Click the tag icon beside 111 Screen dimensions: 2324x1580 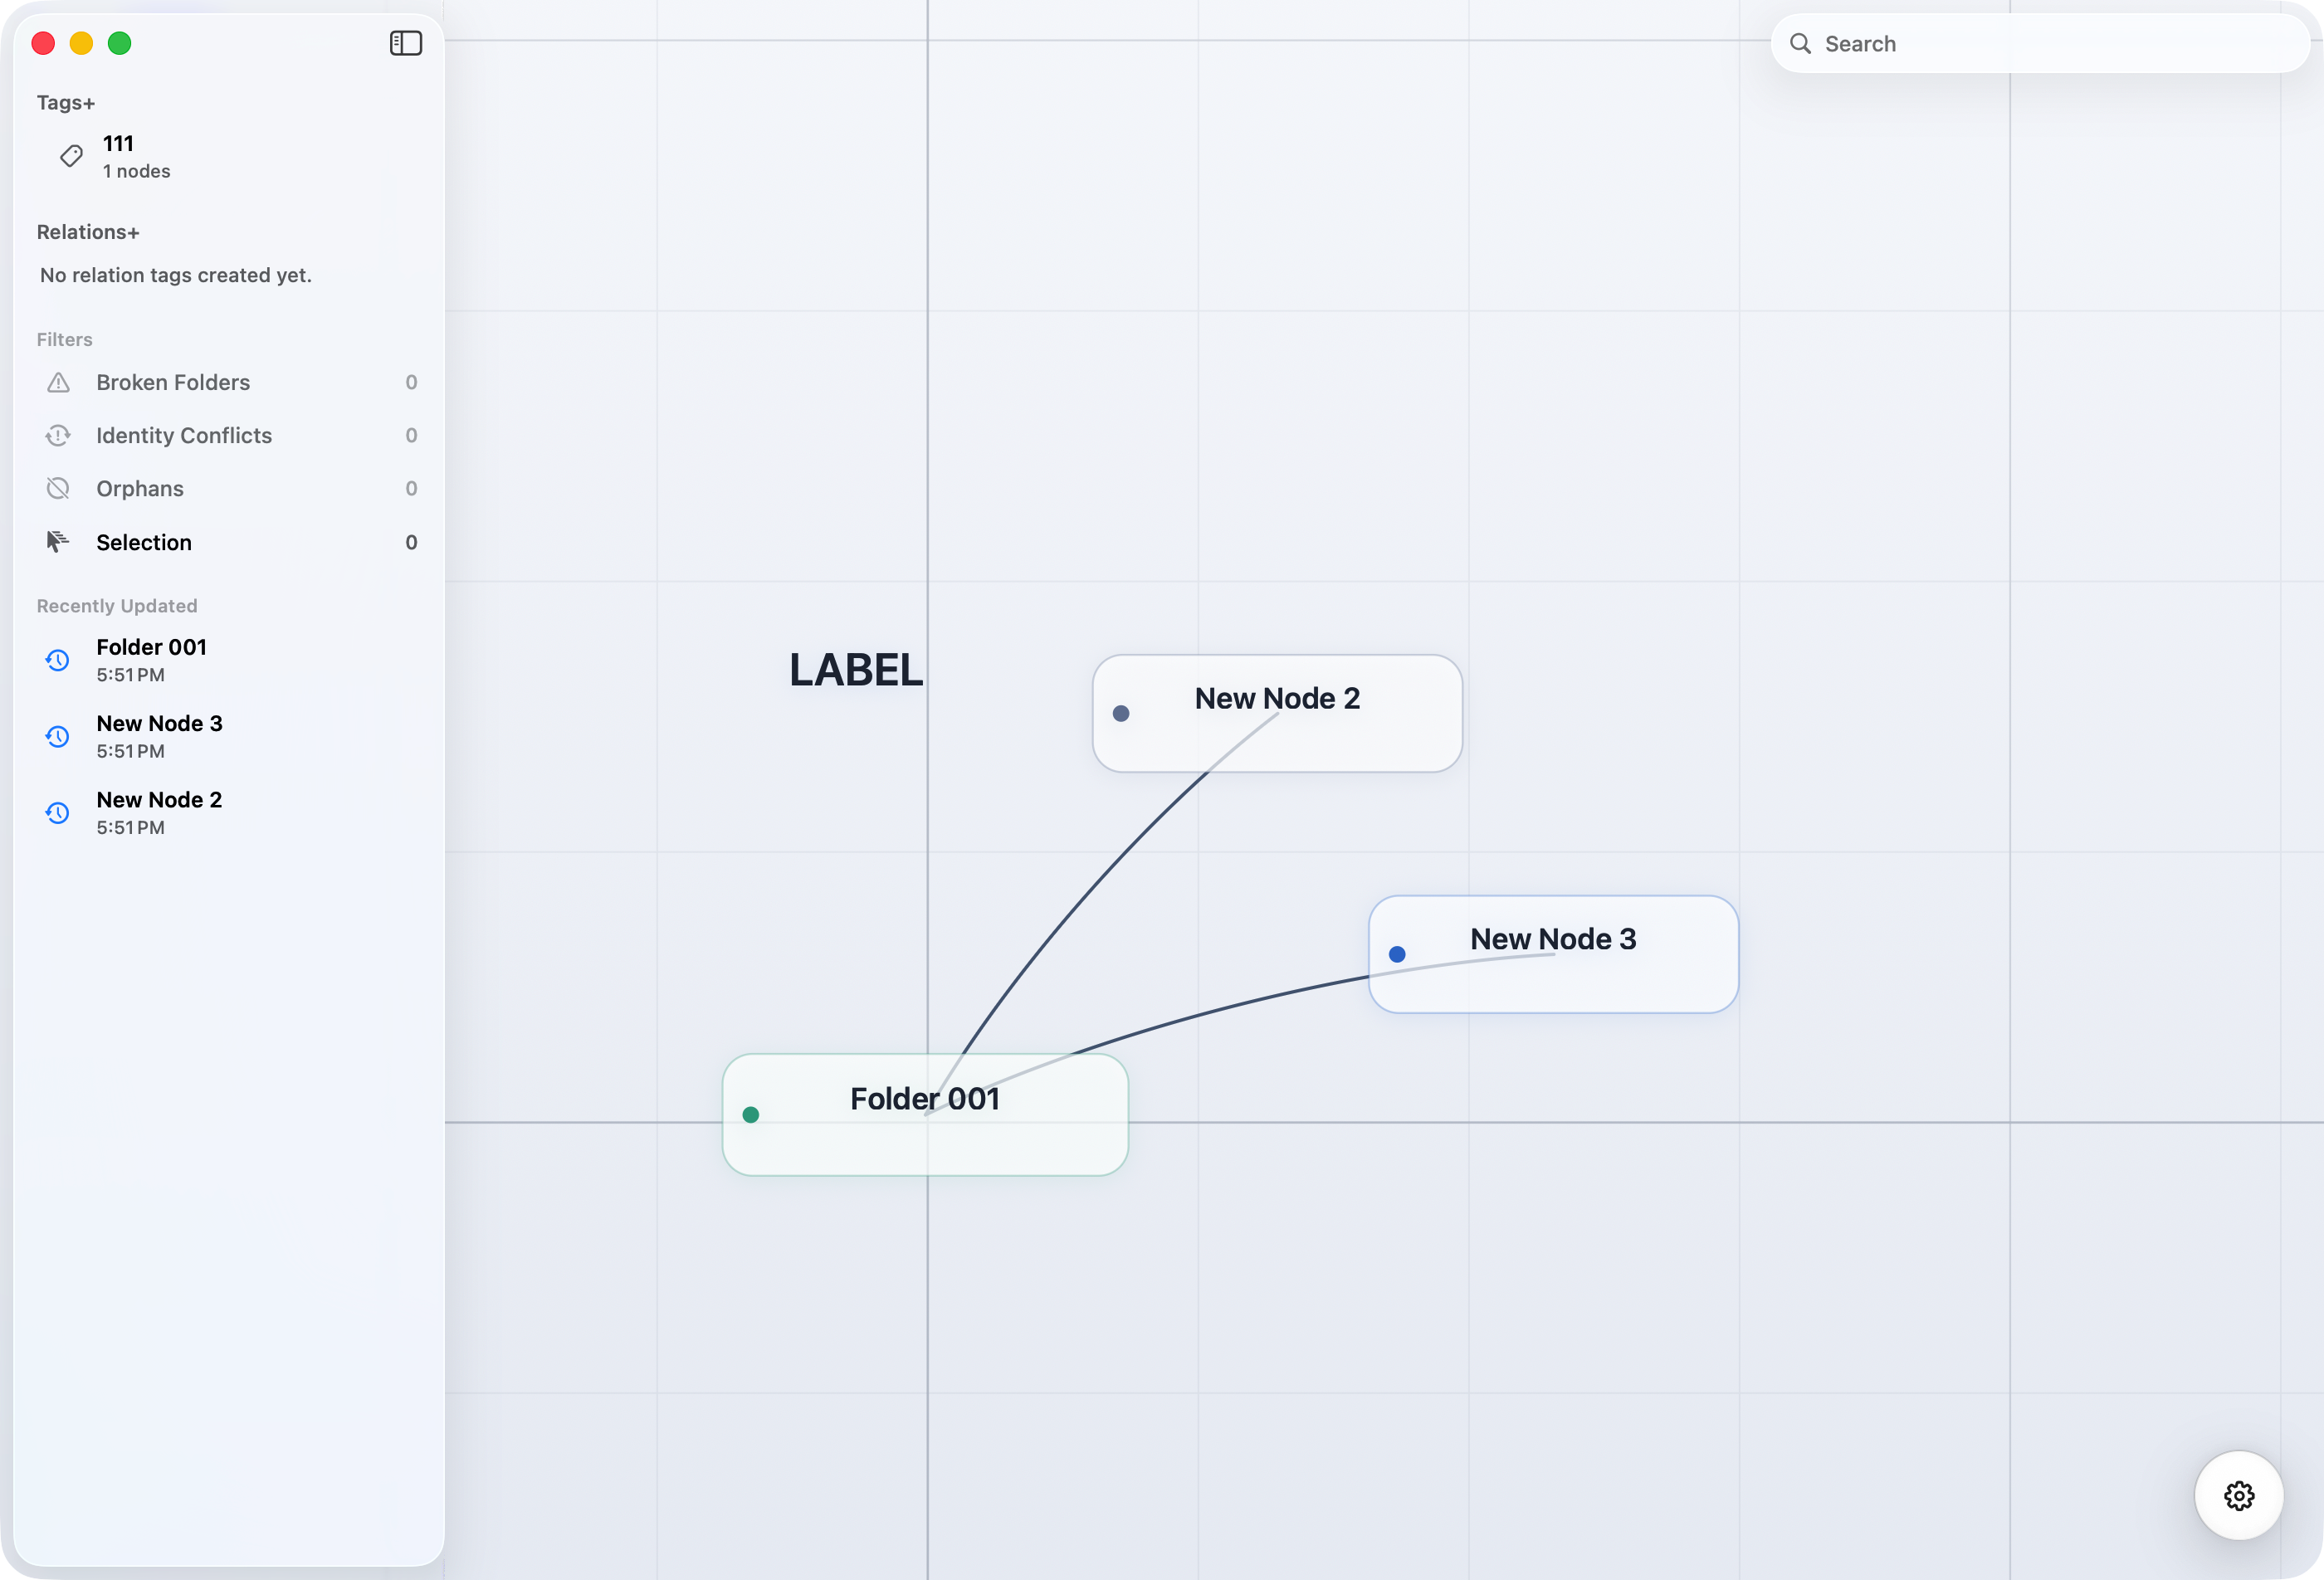click(71, 156)
